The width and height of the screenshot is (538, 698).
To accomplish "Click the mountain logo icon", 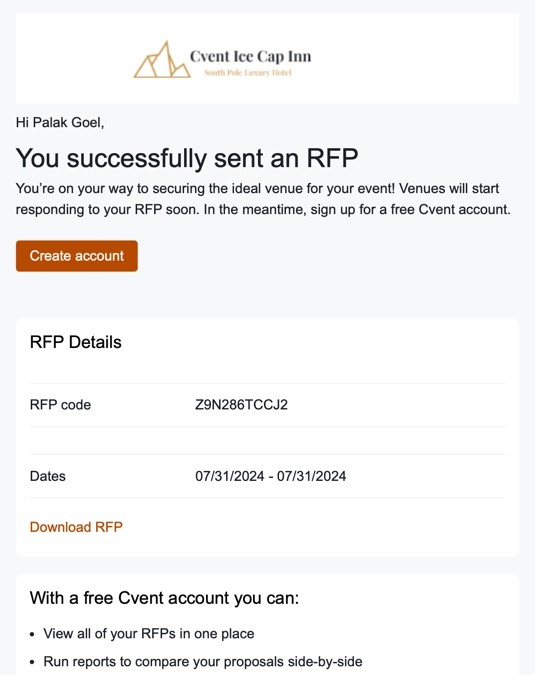I will [162, 60].
